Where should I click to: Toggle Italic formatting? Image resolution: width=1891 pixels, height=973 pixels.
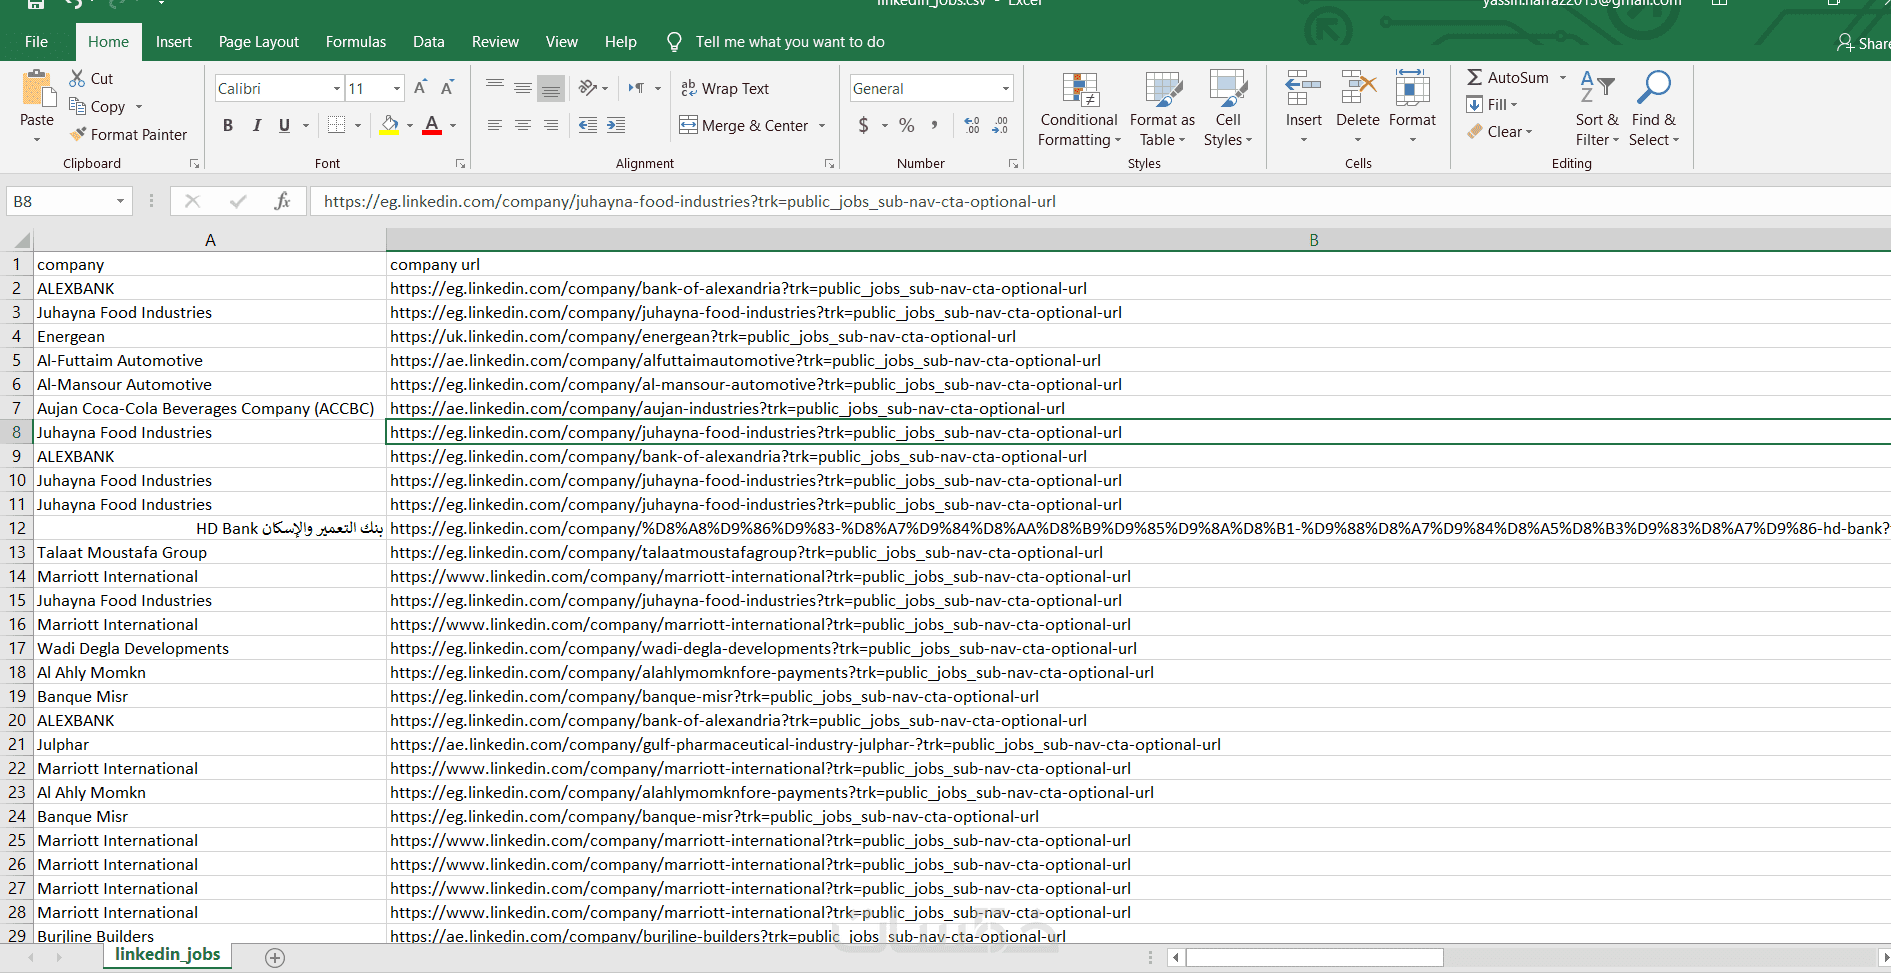(x=257, y=125)
